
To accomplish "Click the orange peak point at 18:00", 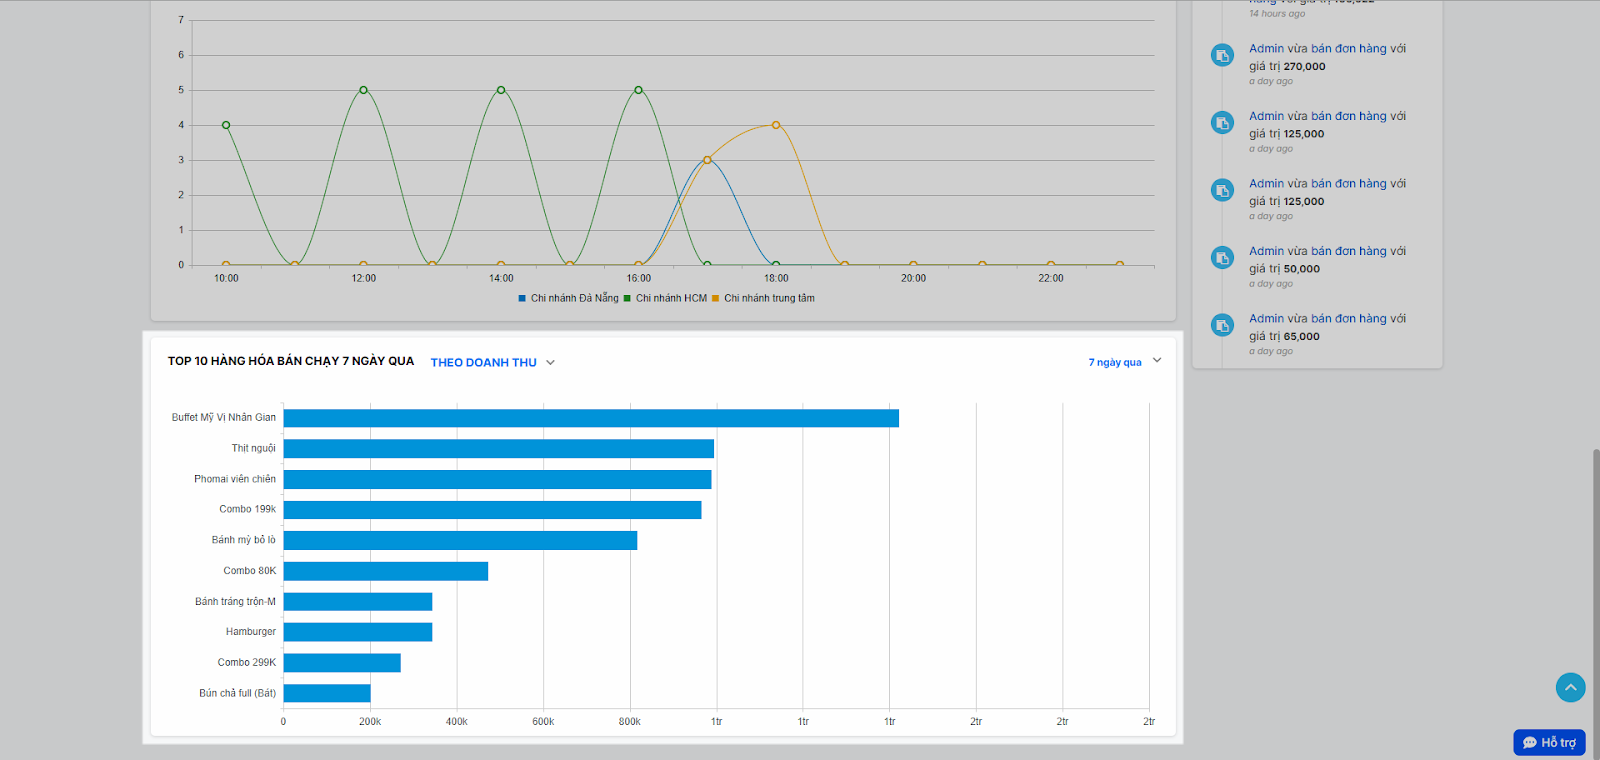I will pos(776,125).
